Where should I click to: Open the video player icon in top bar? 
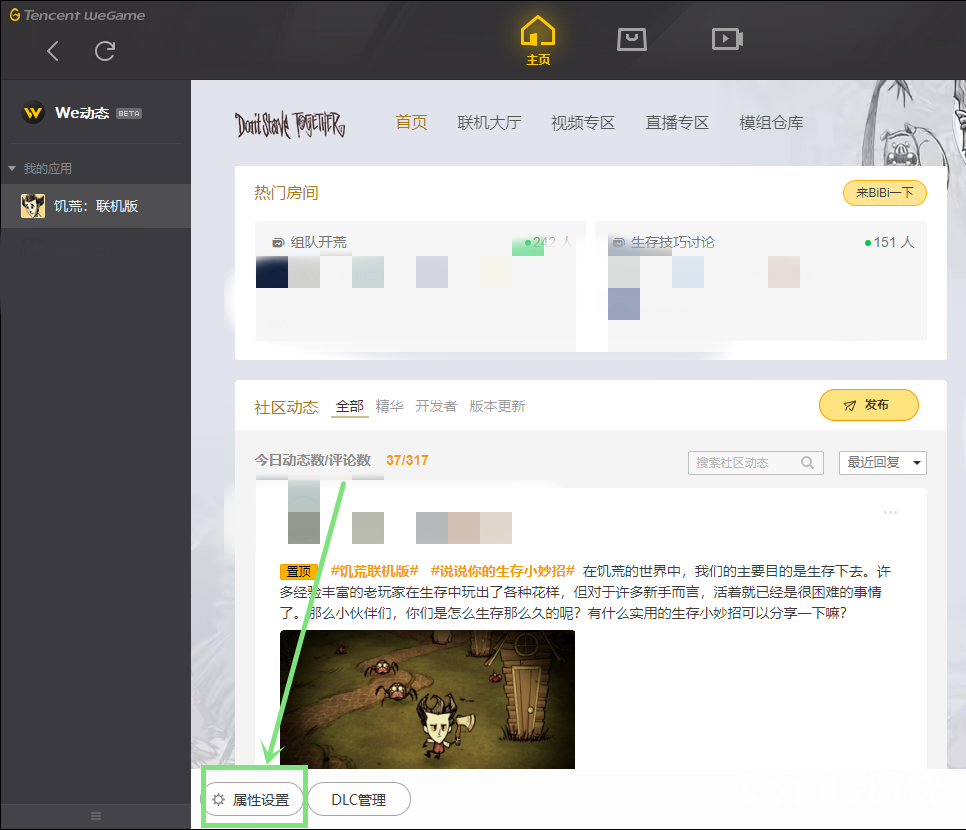coord(727,38)
